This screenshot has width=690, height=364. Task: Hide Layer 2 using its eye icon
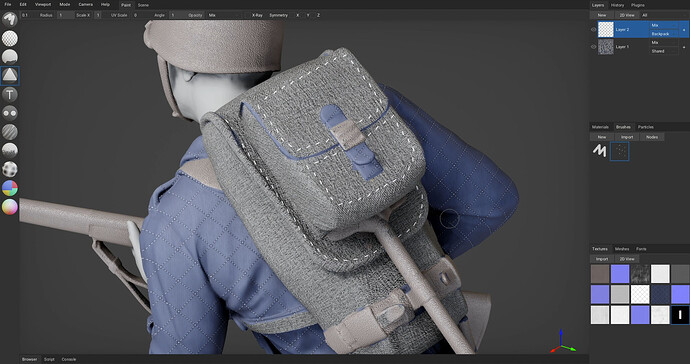[x=593, y=29]
